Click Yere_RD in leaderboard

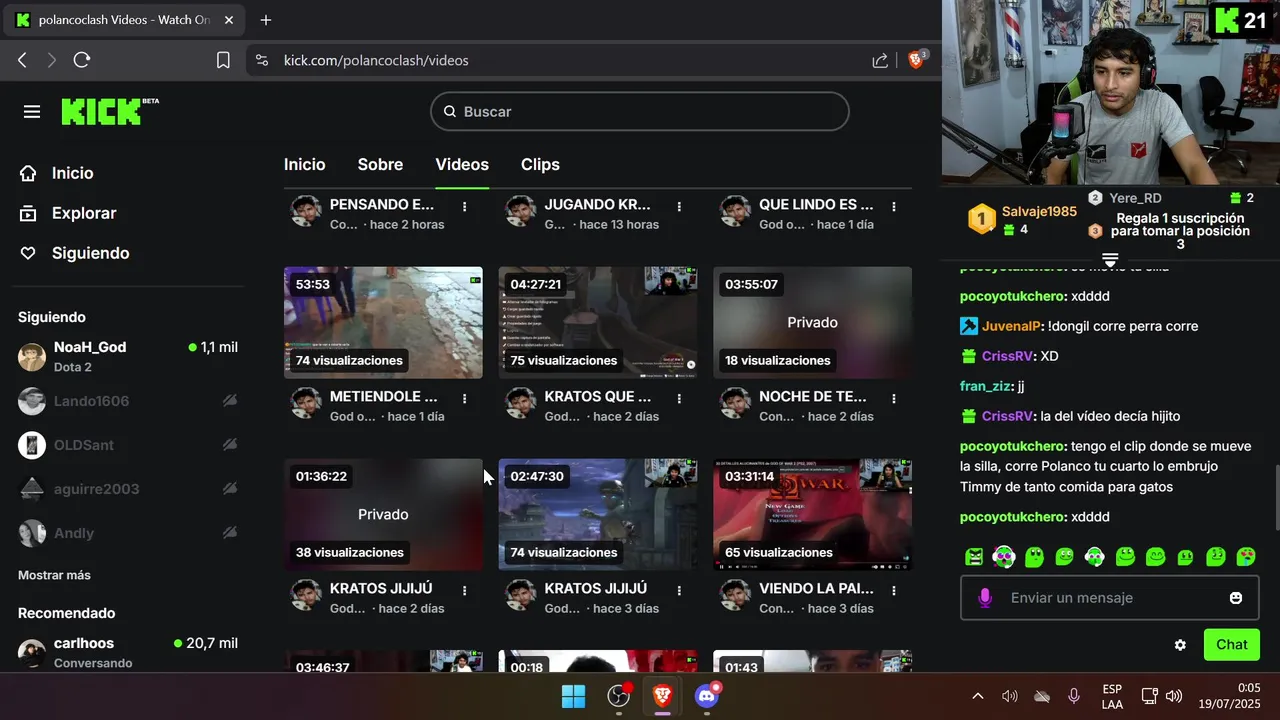click(1135, 198)
